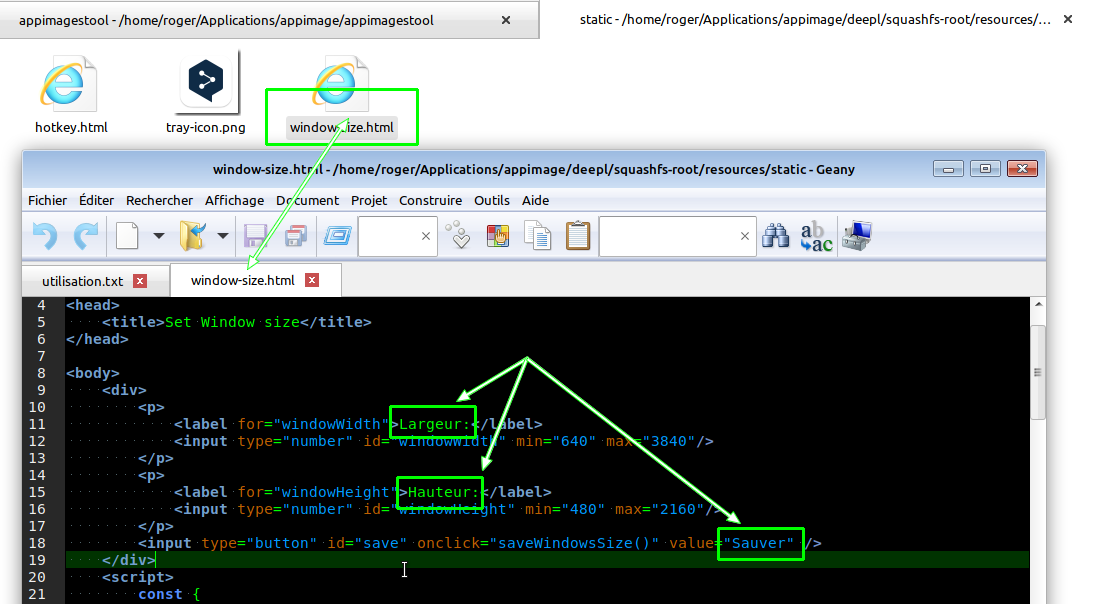This screenshot has height=604, width=1093.
Task: Click the ab/ac Replace icon
Action: coord(816,237)
